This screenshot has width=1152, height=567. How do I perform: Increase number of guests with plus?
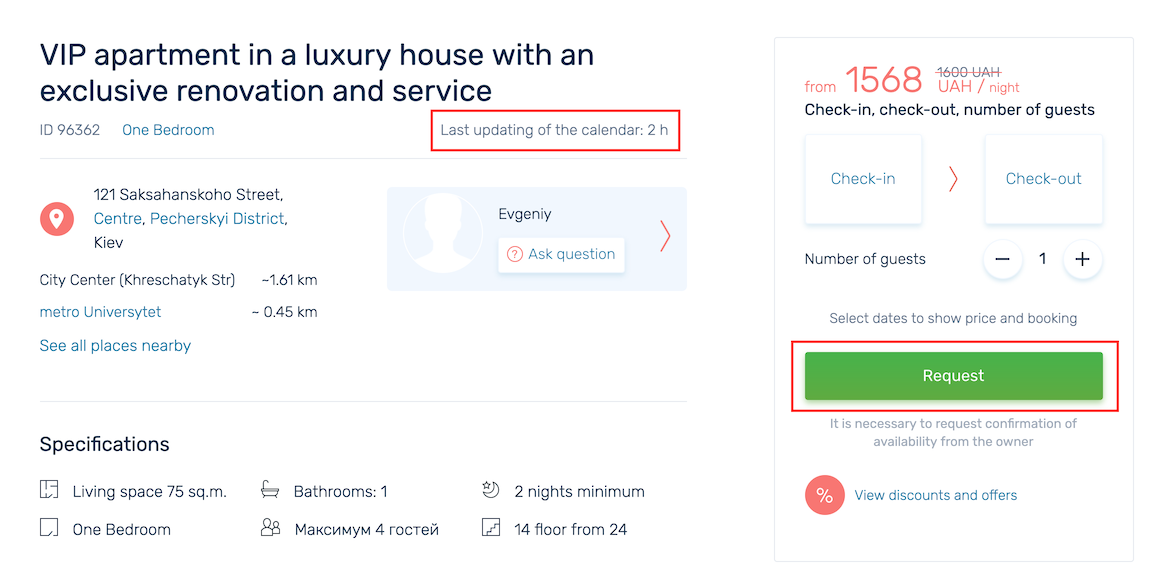click(1081, 259)
